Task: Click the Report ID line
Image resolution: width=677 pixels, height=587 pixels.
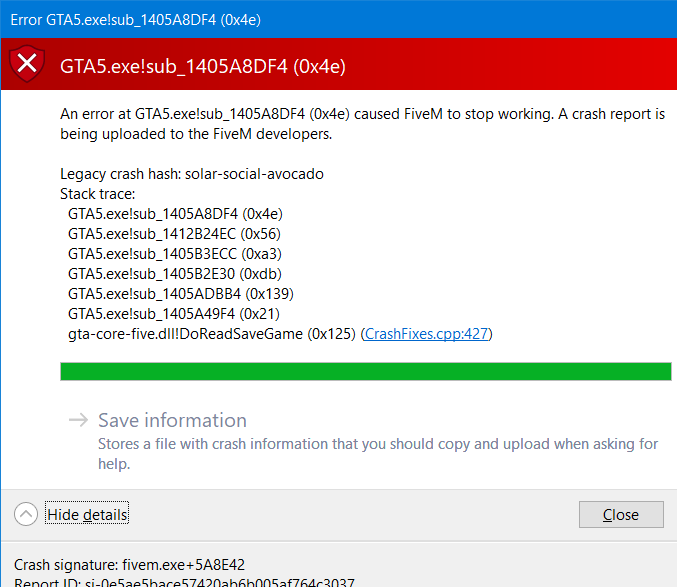Action: pyautogui.click(x=184, y=582)
